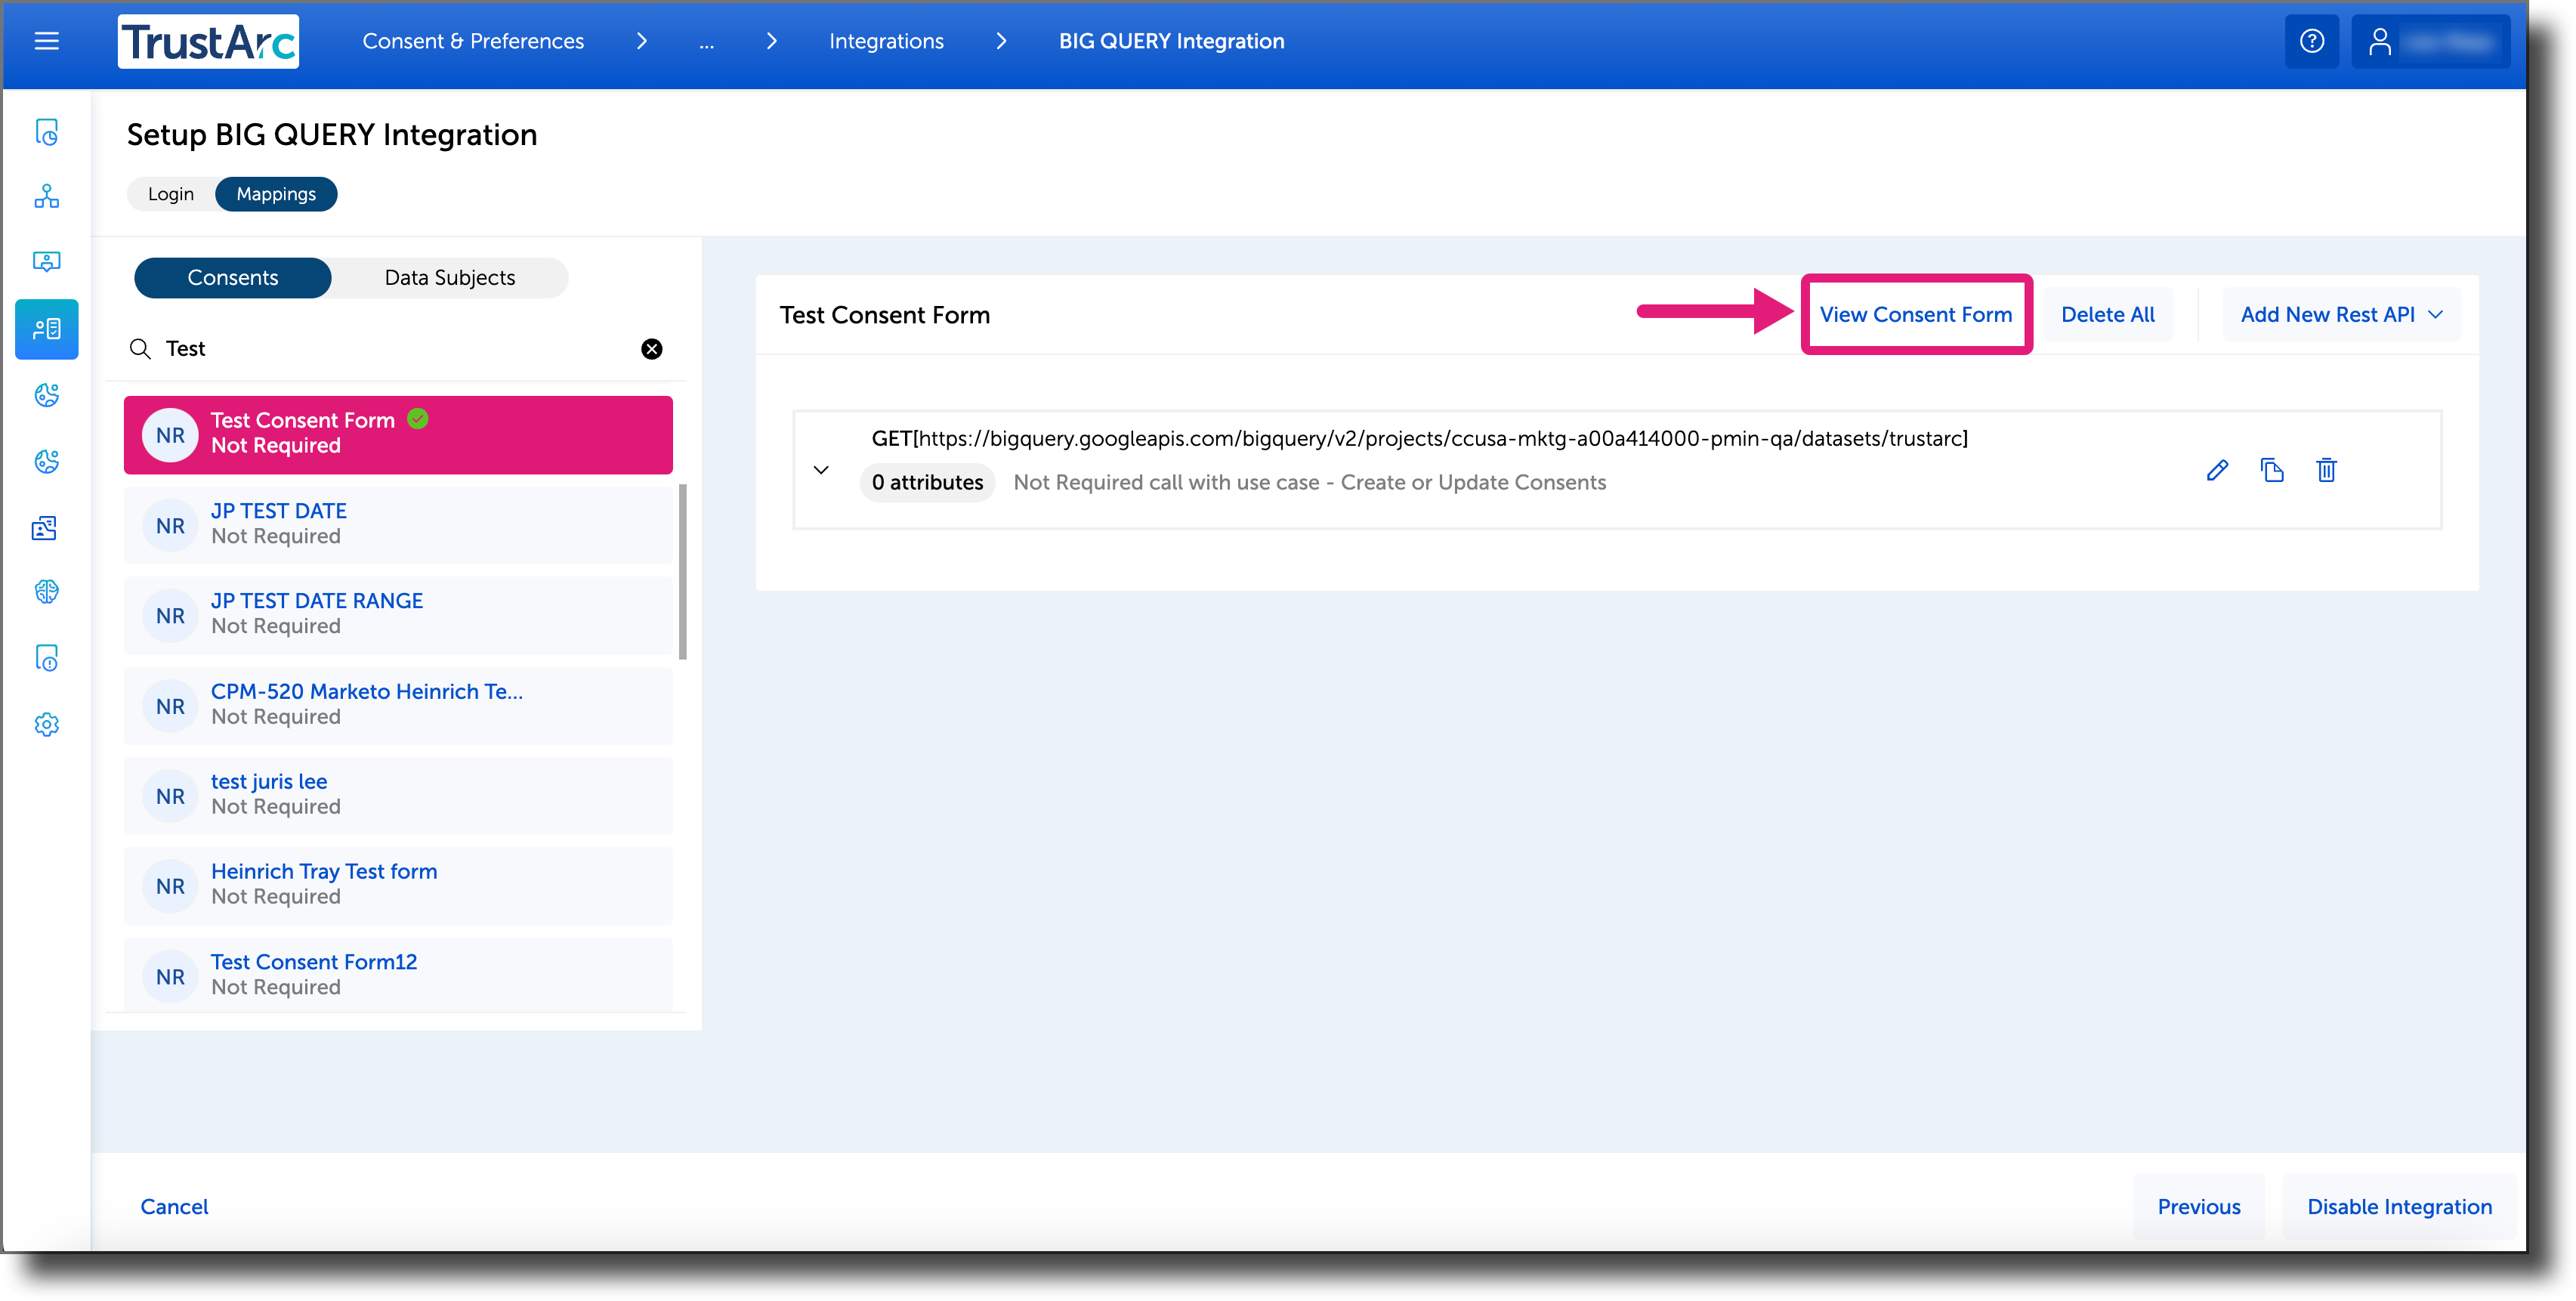Duplicate the BigQuery GET API mapping
This screenshot has height=1301, width=2576.
coord(2272,470)
